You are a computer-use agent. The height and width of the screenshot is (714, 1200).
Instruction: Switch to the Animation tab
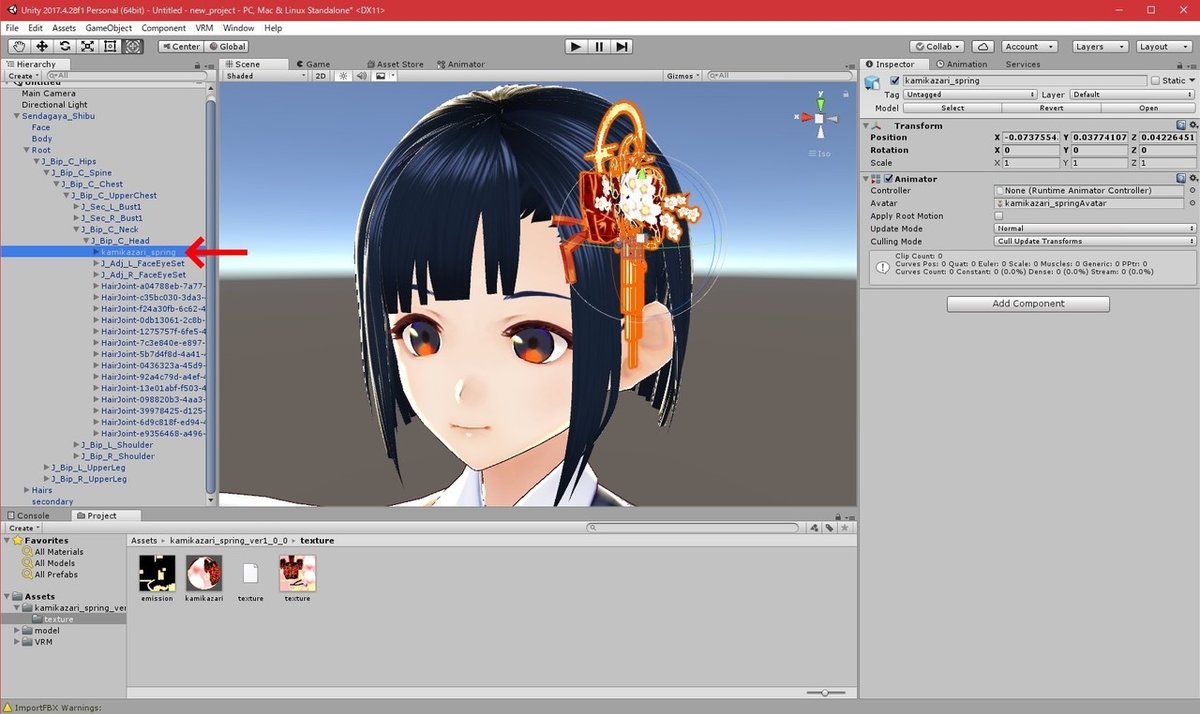click(x=964, y=64)
